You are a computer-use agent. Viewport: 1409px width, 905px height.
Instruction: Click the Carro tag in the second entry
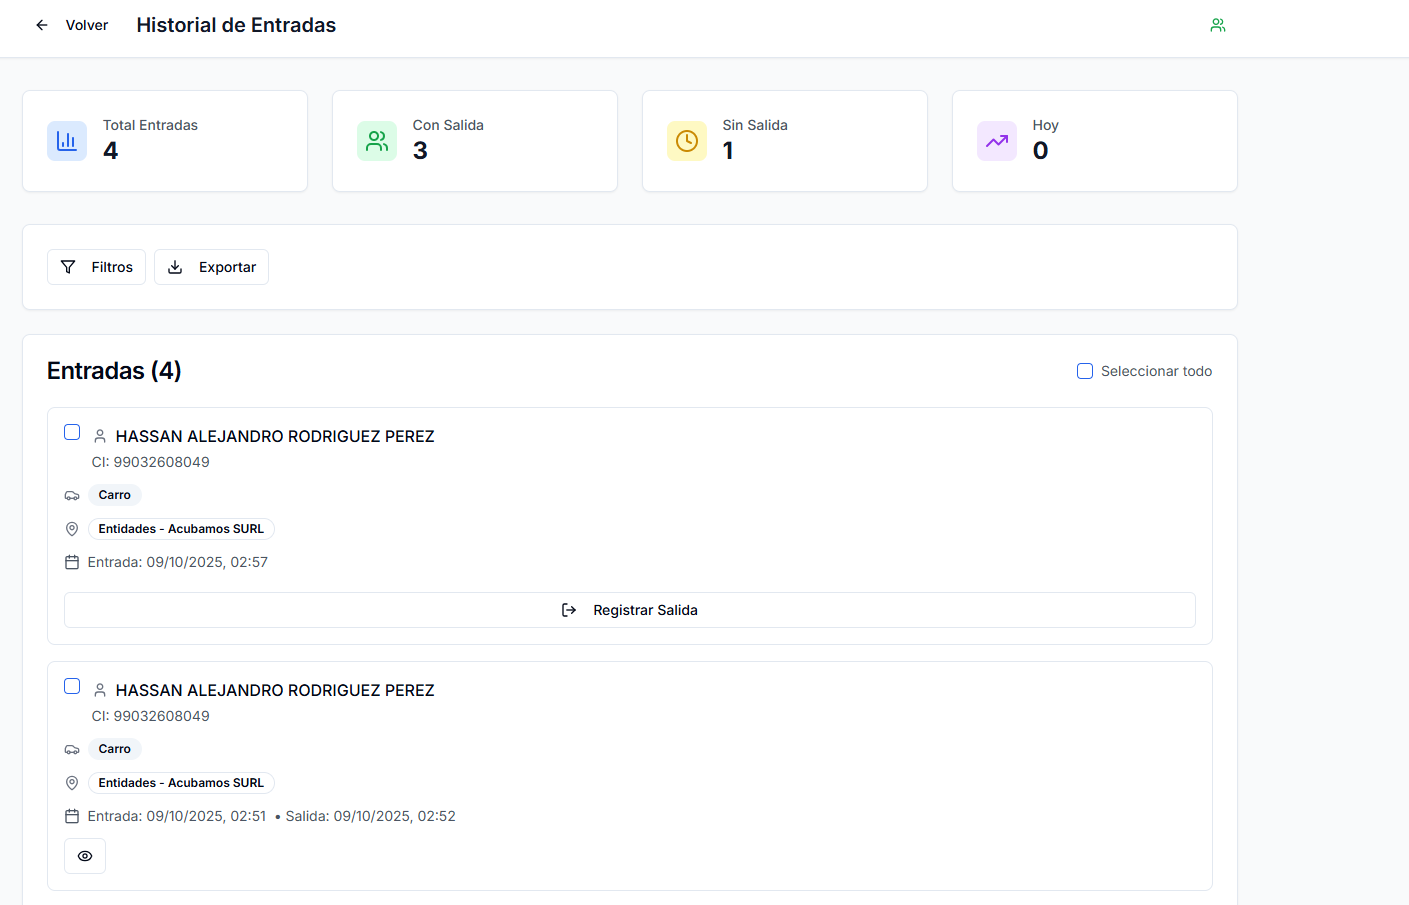pos(115,749)
